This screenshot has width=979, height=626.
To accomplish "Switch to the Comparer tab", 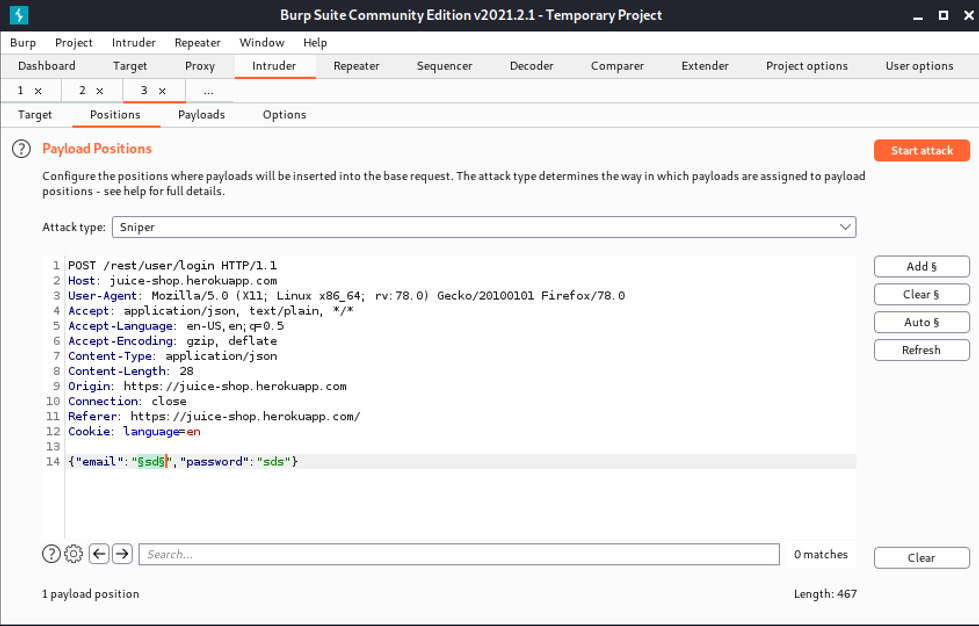I will [617, 66].
